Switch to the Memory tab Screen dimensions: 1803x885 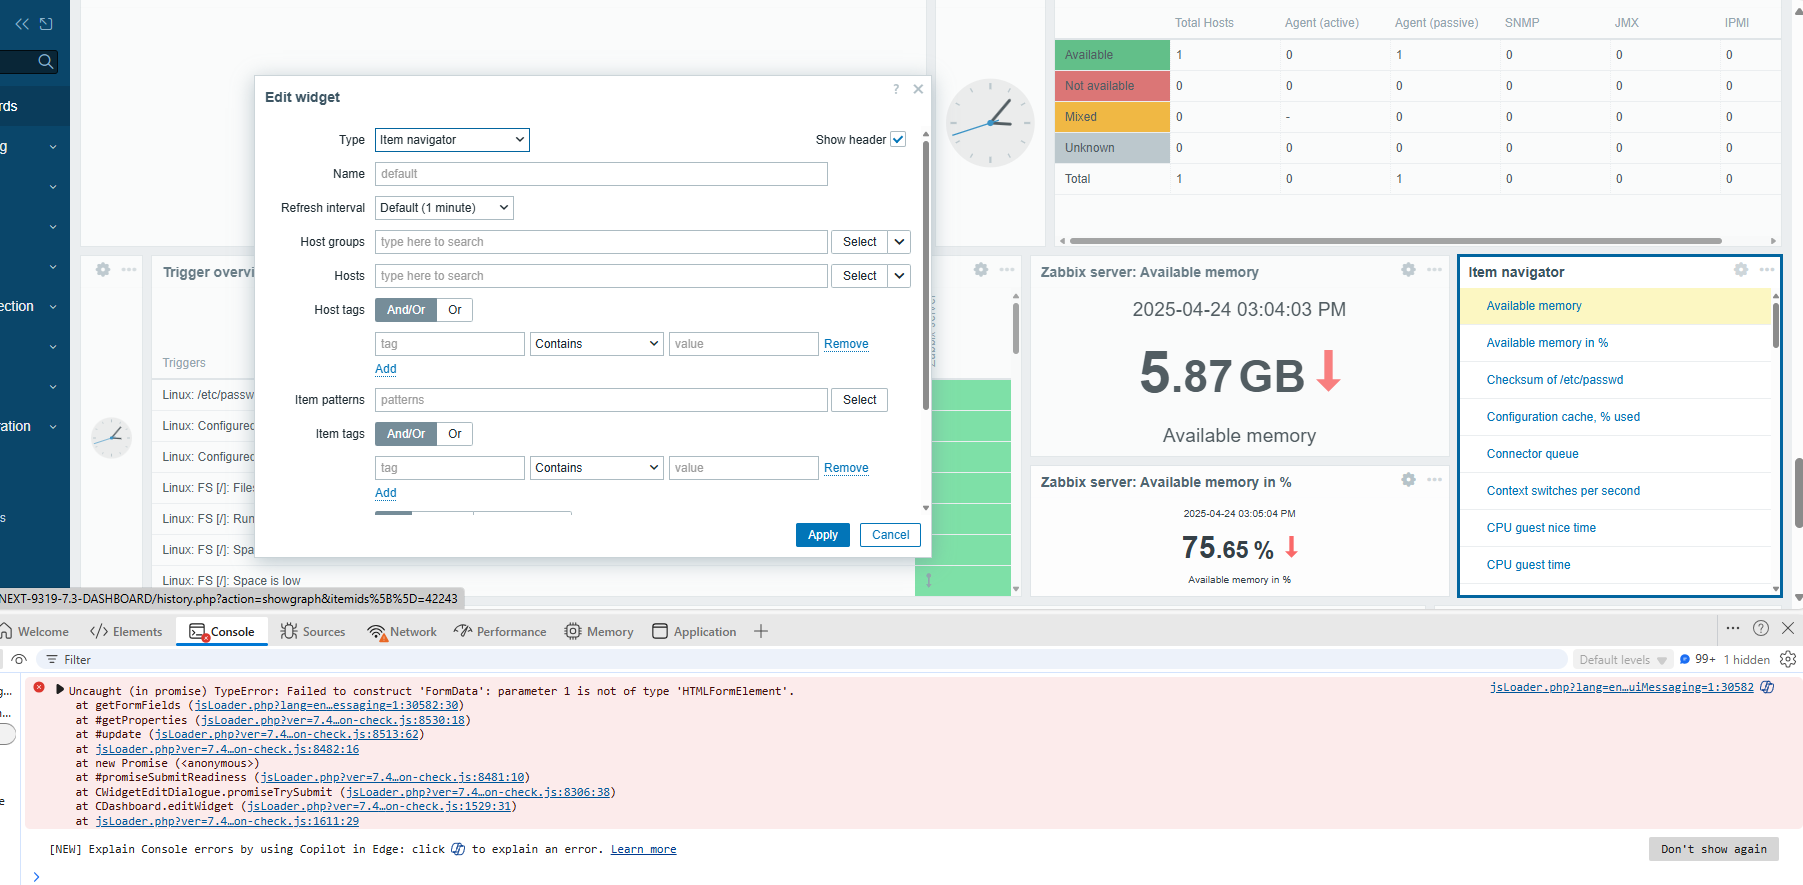click(x=599, y=631)
